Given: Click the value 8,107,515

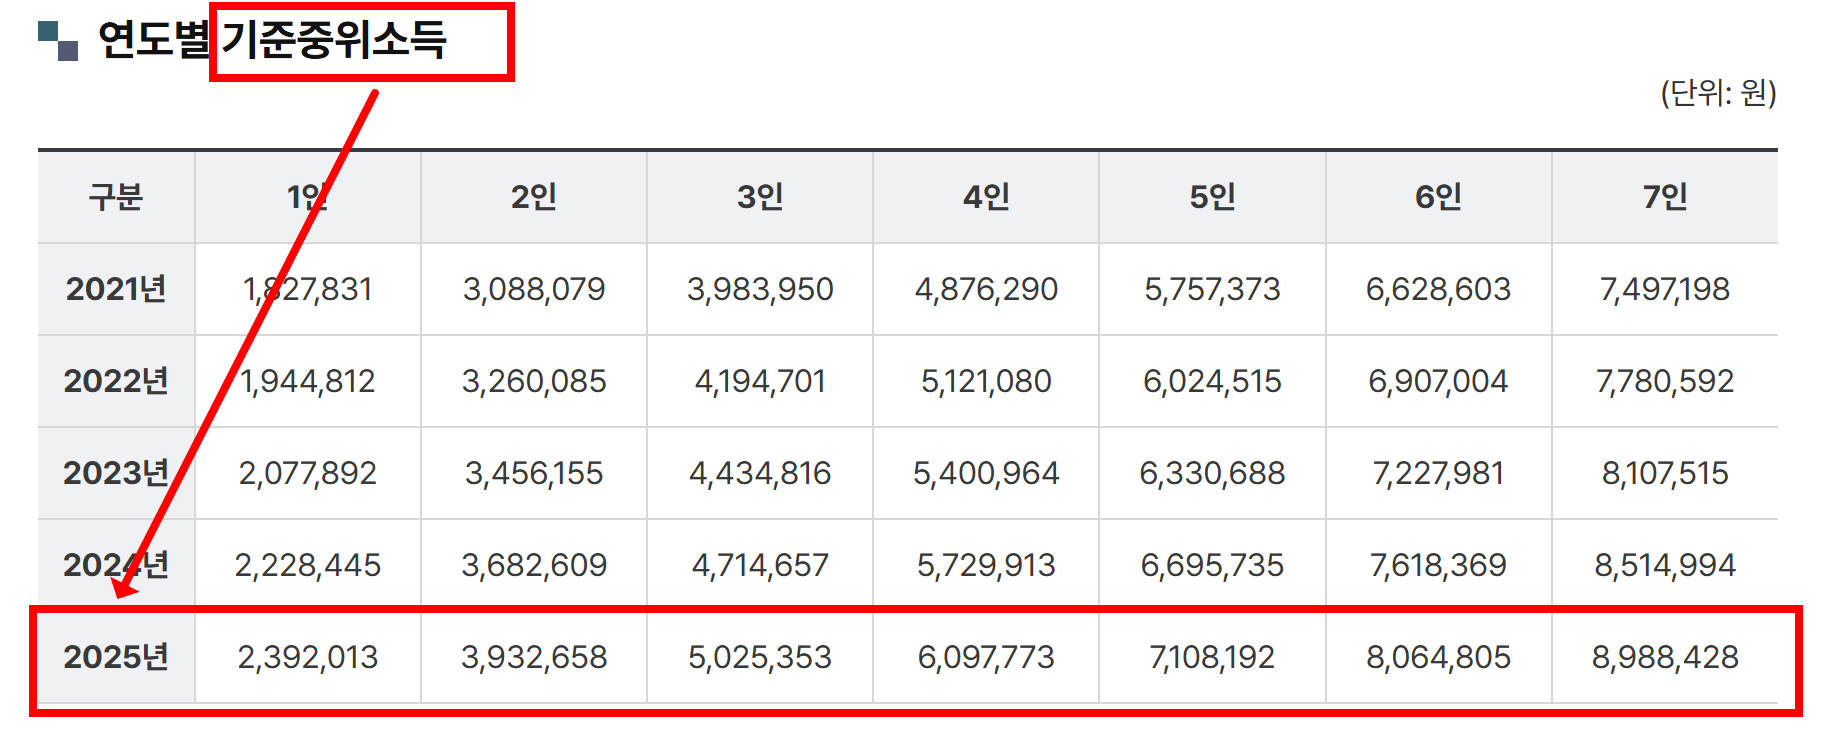Looking at the screenshot, I should [x=1665, y=473].
